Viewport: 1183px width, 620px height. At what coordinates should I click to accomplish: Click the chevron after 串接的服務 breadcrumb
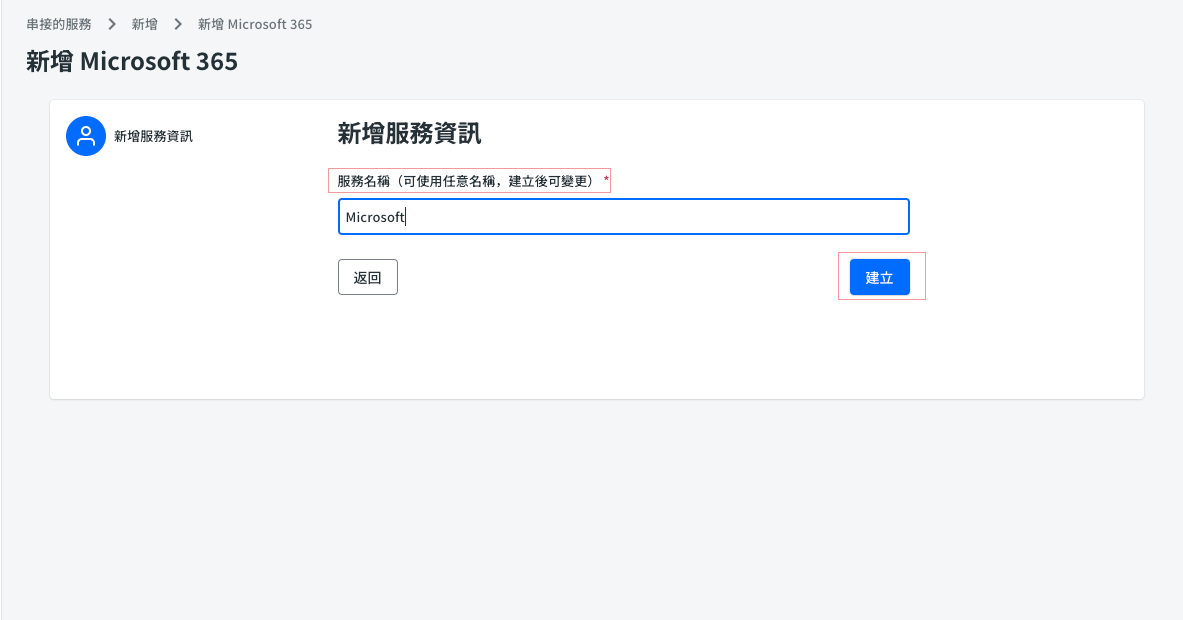(x=112, y=24)
